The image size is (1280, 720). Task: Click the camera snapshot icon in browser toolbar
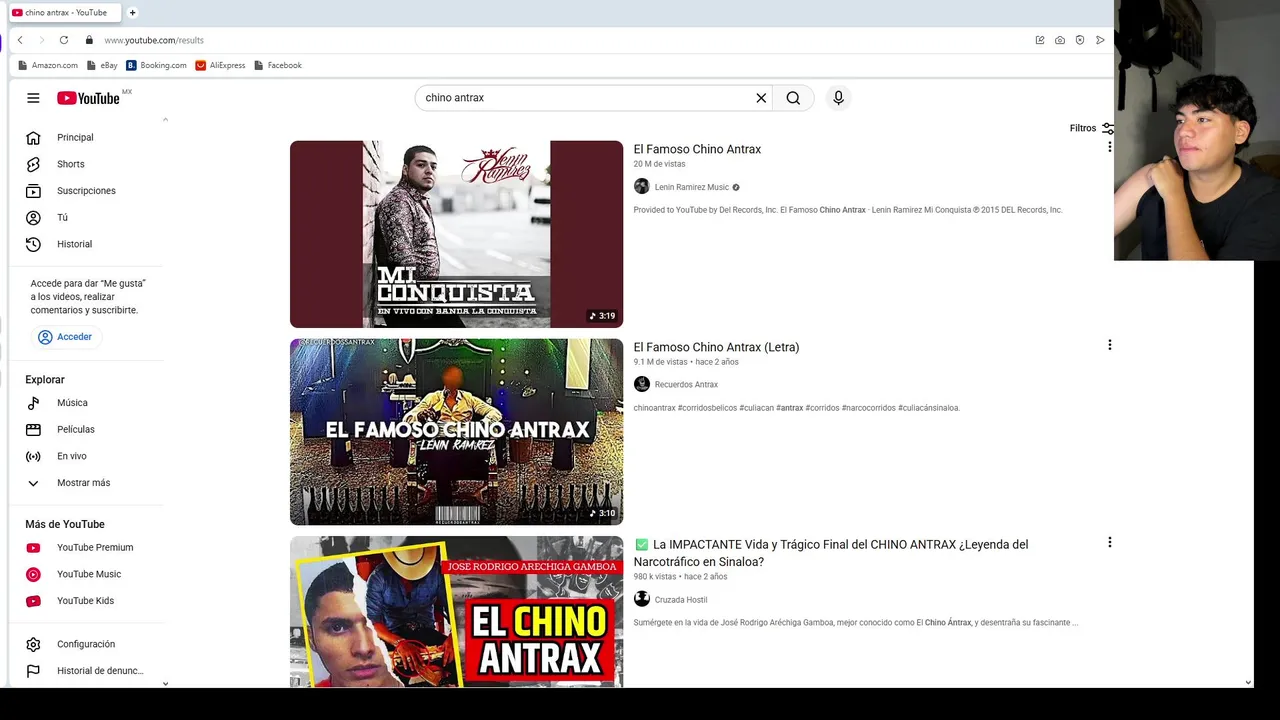[1060, 40]
